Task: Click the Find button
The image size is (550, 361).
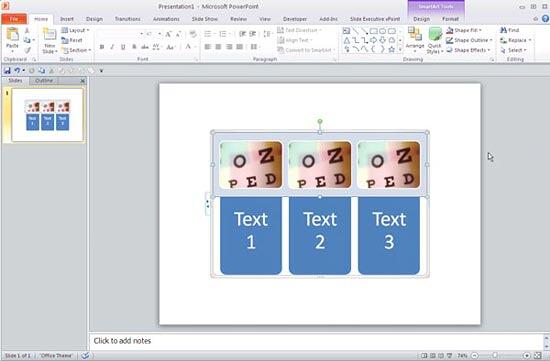Action: click(x=510, y=31)
